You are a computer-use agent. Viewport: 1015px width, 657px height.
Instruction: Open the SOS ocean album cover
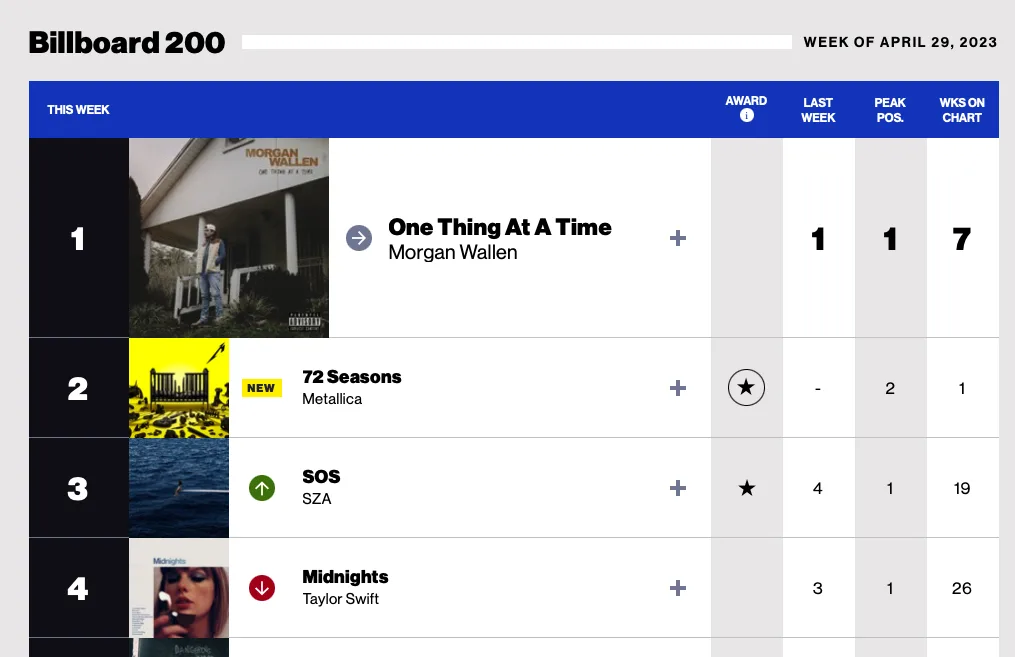tap(179, 488)
